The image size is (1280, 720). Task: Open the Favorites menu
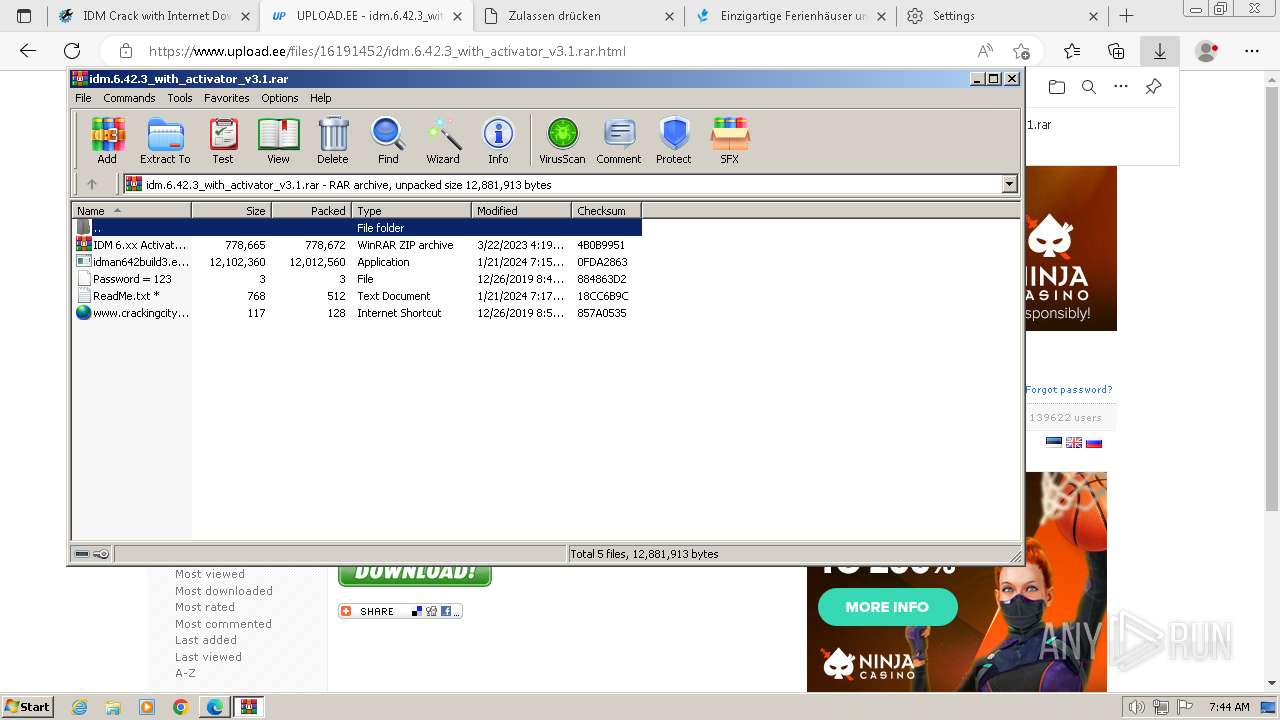coord(227,98)
